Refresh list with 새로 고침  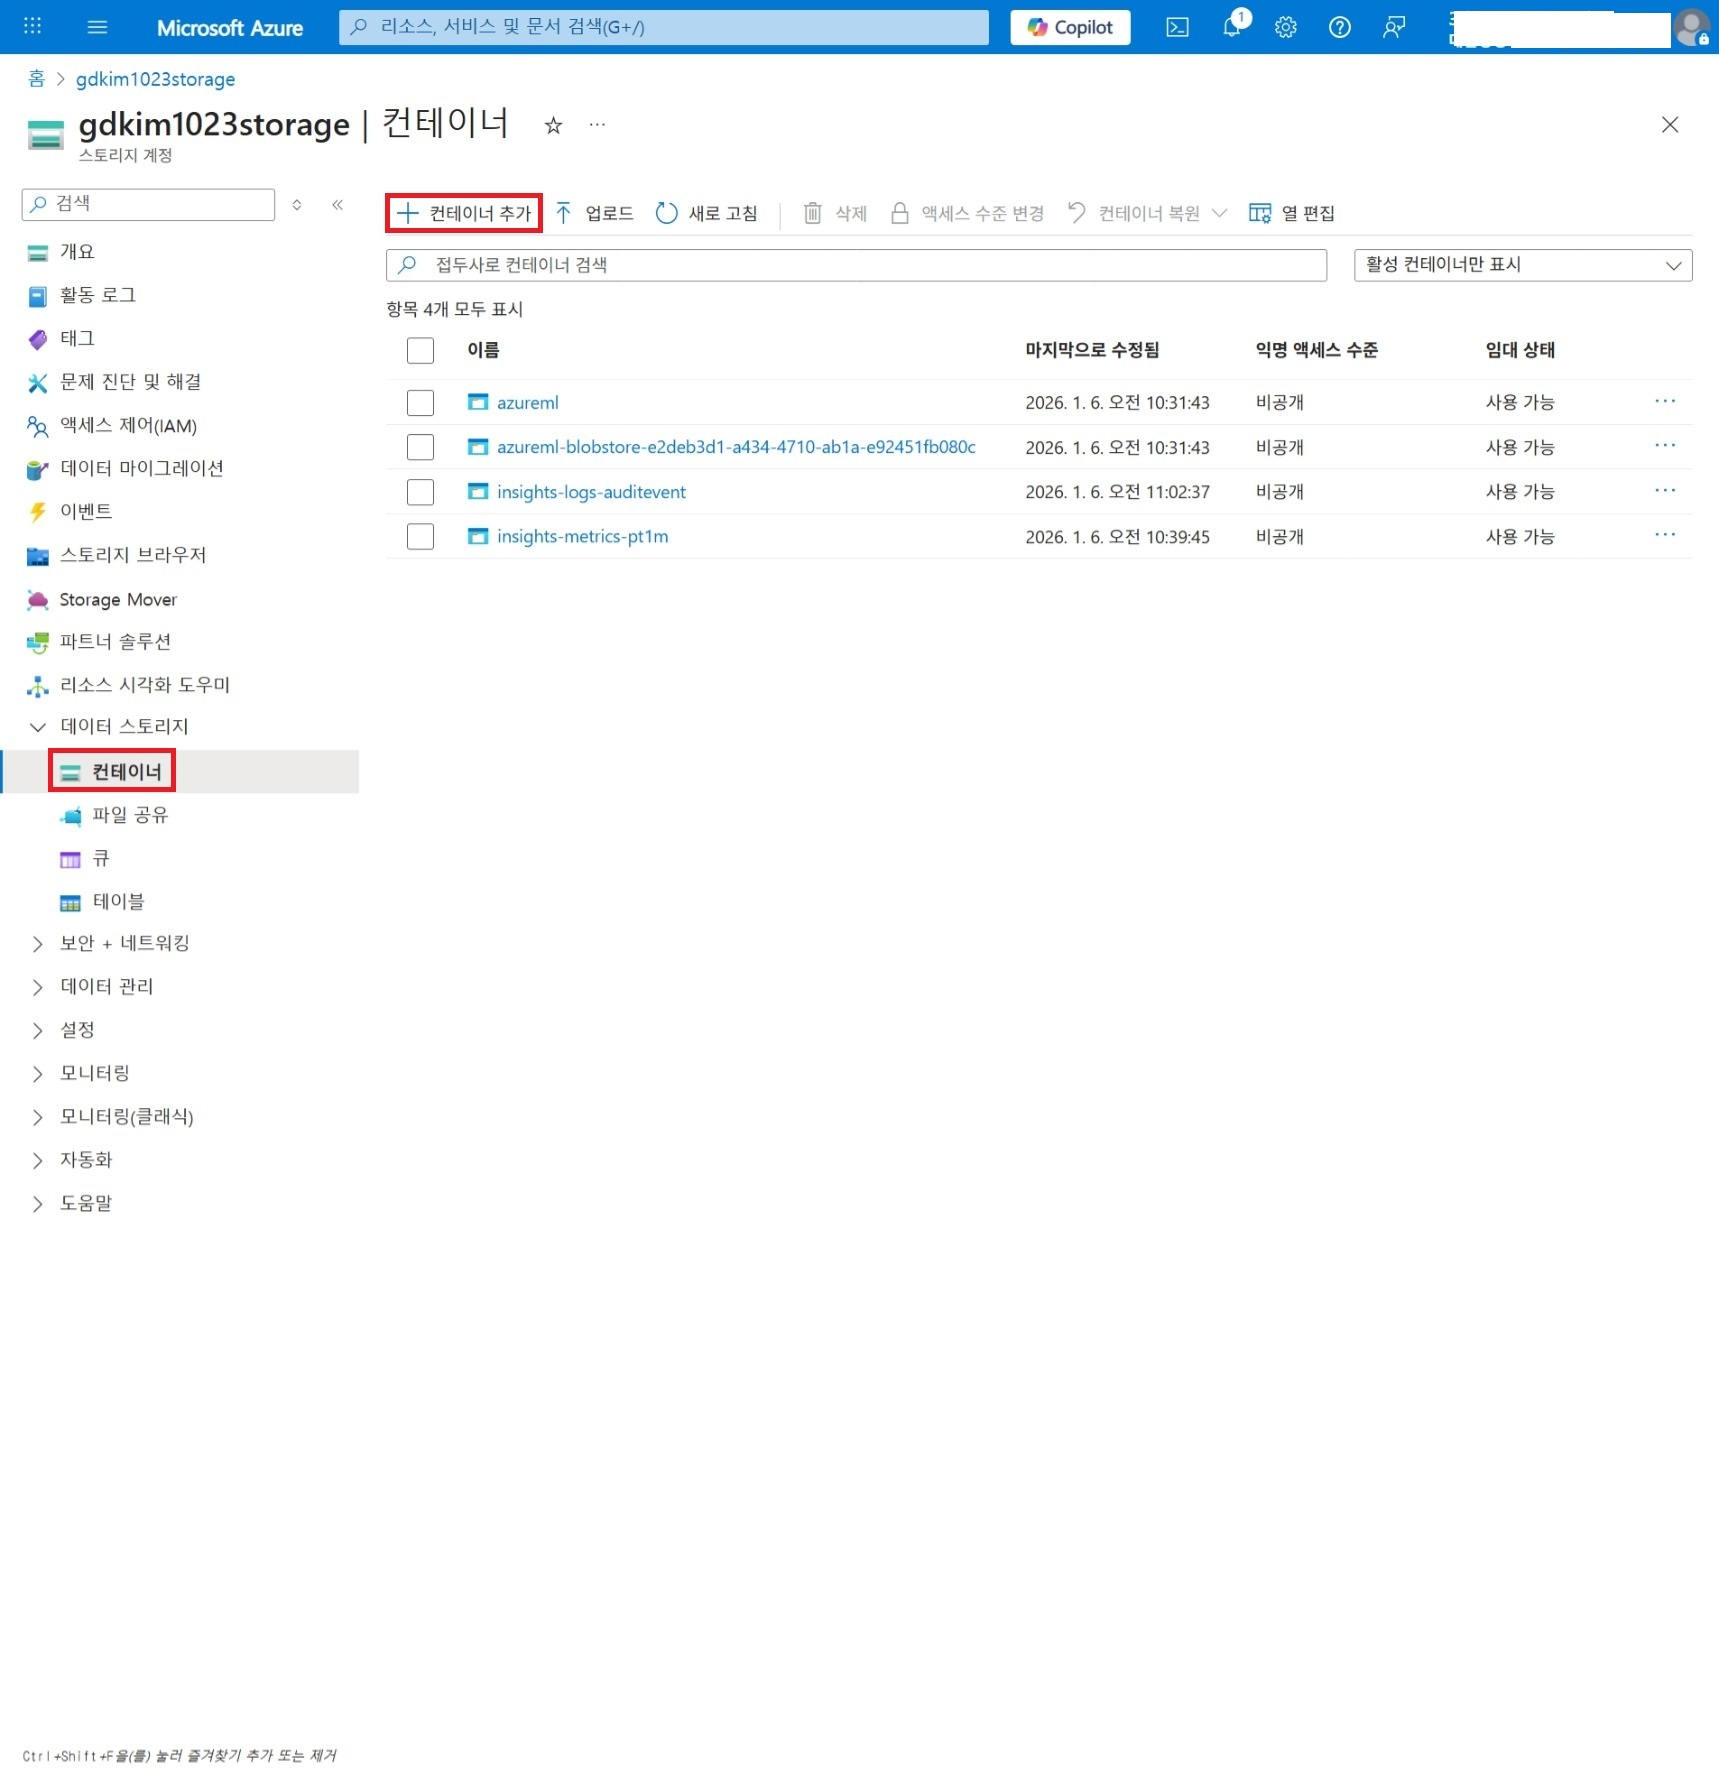click(706, 213)
